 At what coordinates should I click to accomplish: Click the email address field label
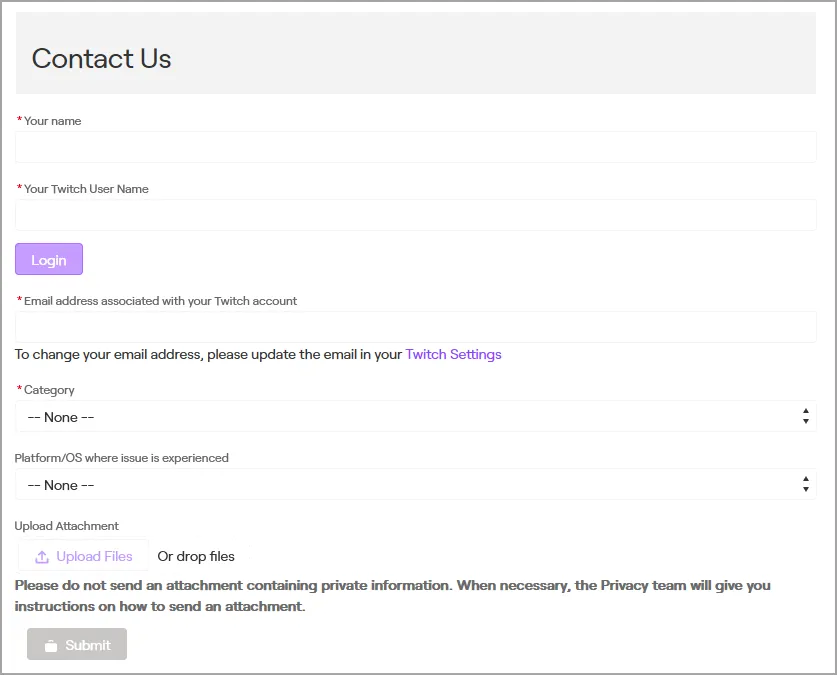[x=160, y=301]
